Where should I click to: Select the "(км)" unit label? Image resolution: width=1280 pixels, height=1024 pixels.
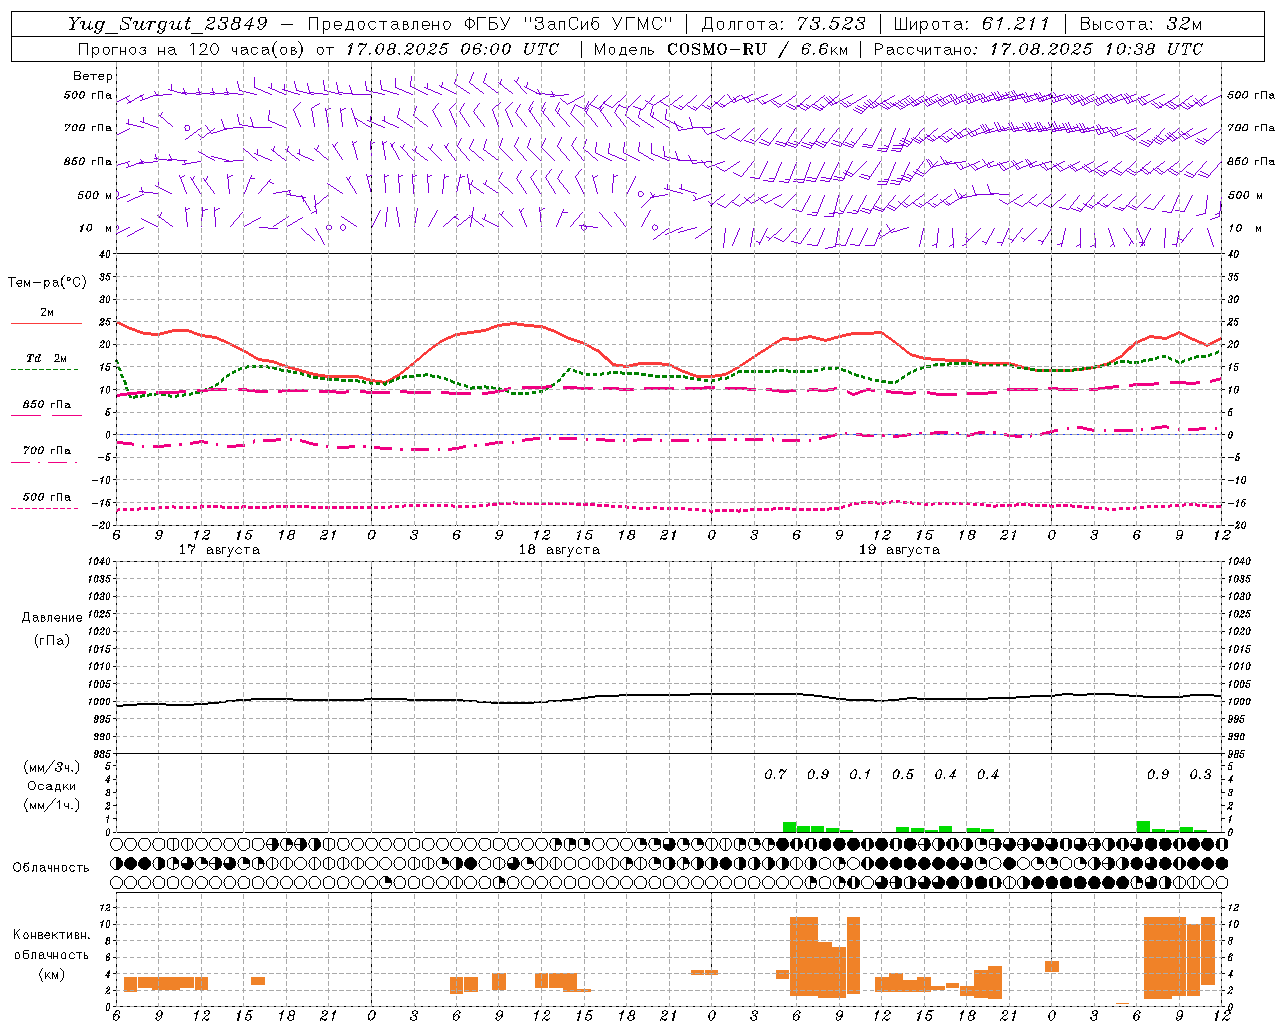(52, 973)
